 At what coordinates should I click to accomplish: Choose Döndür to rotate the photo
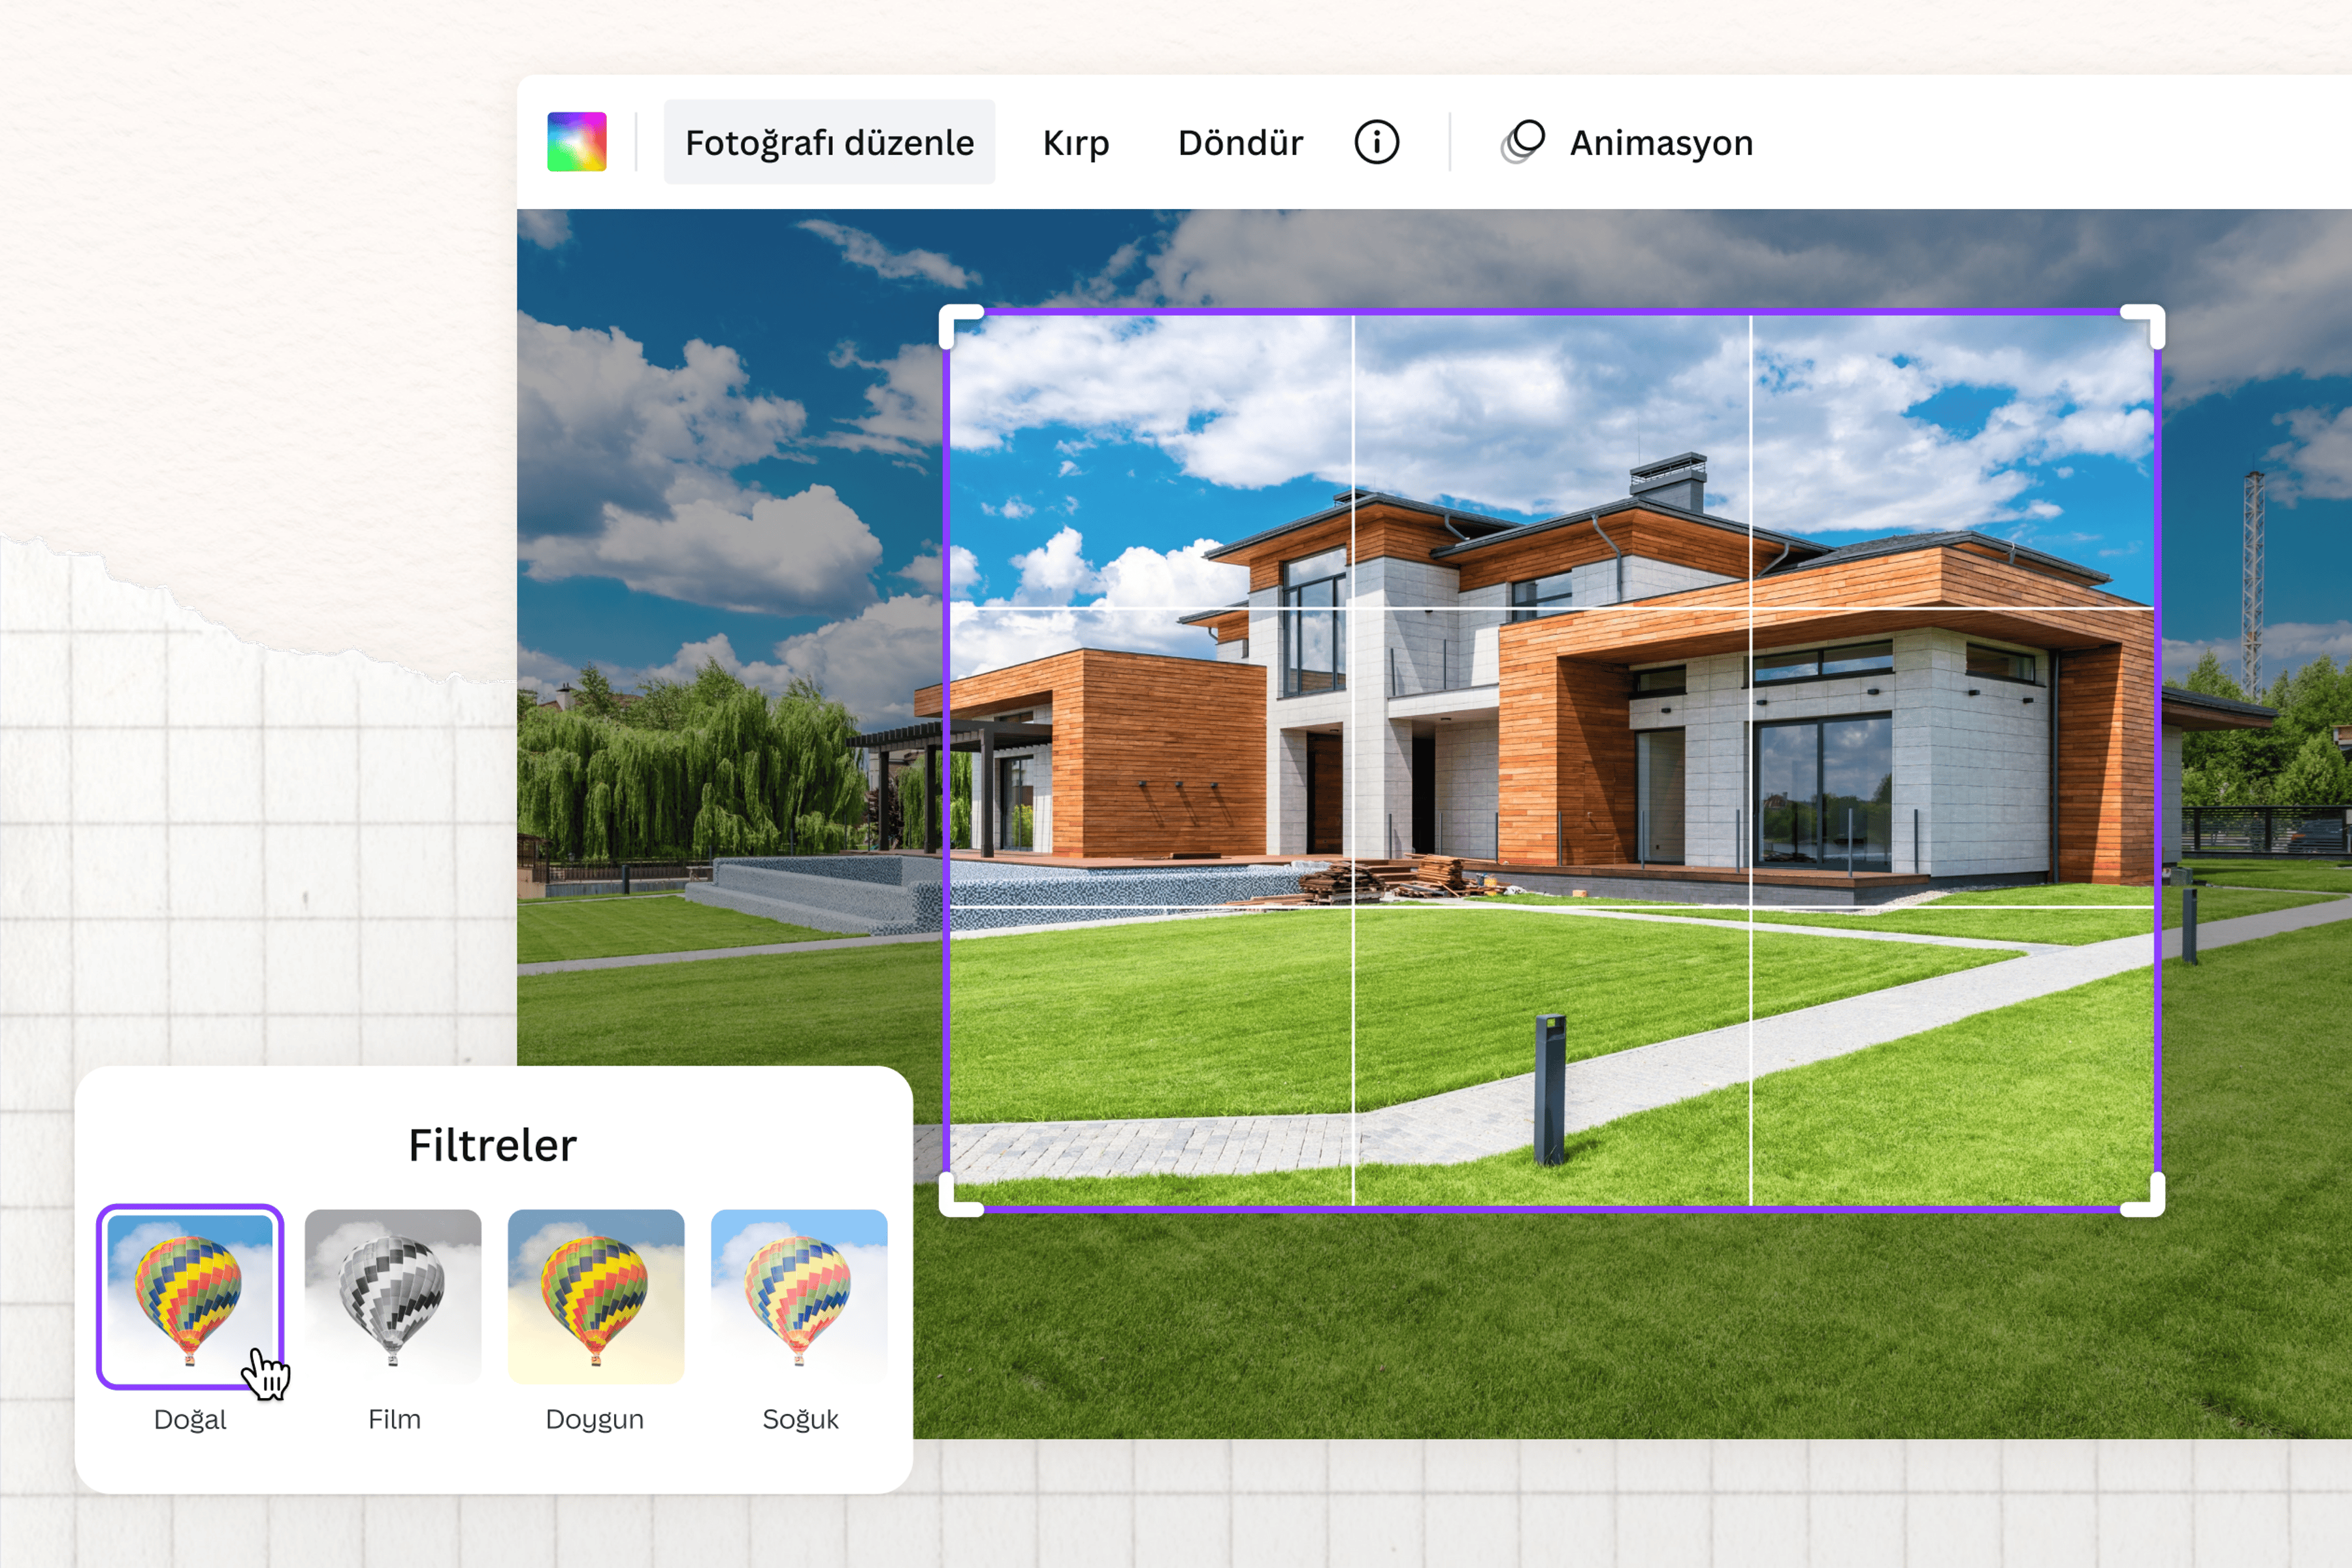(x=1240, y=143)
